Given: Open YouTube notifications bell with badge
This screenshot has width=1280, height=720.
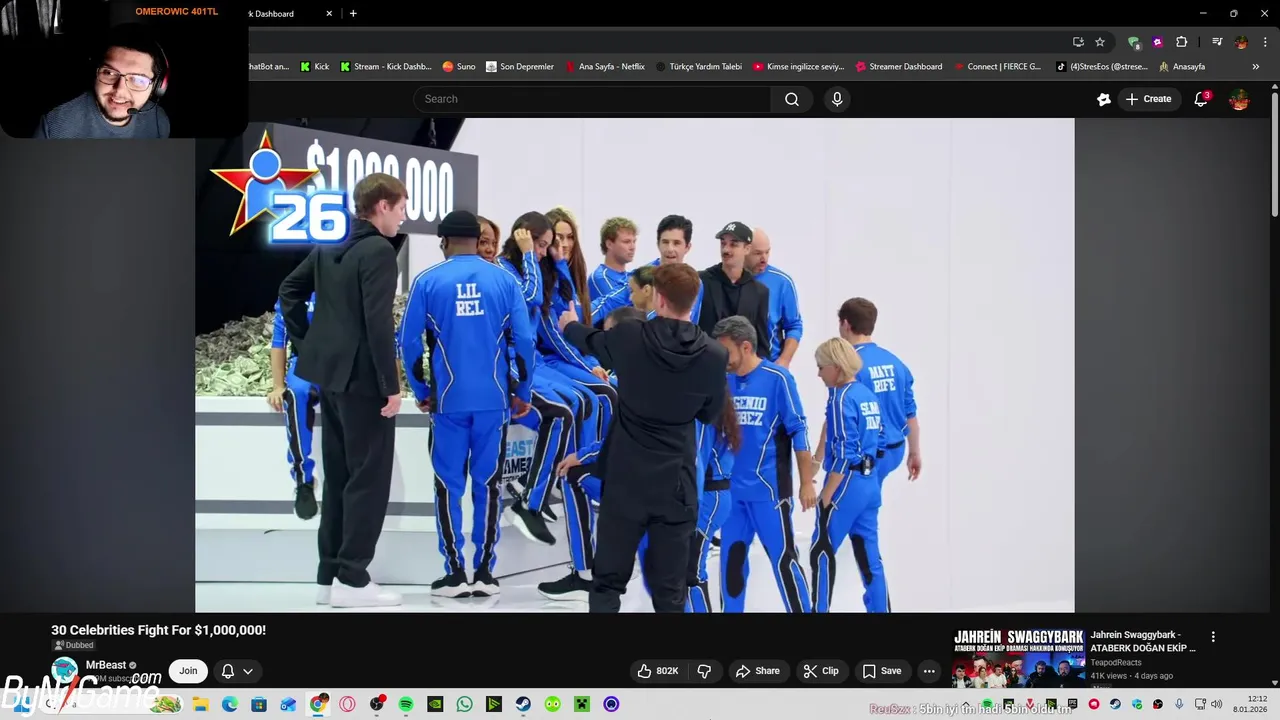Looking at the screenshot, I should point(1201,99).
